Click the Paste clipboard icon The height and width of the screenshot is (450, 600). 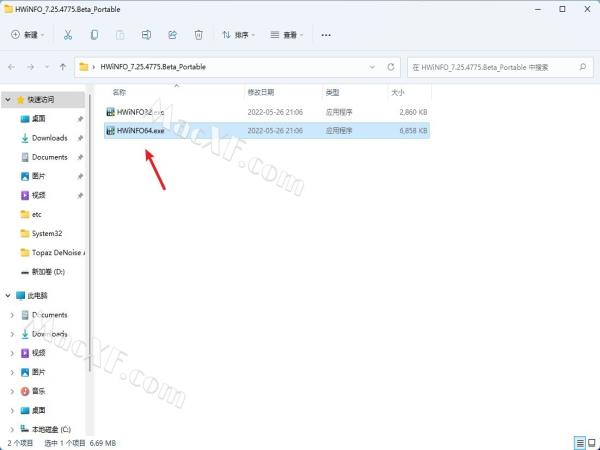click(x=120, y=35)
